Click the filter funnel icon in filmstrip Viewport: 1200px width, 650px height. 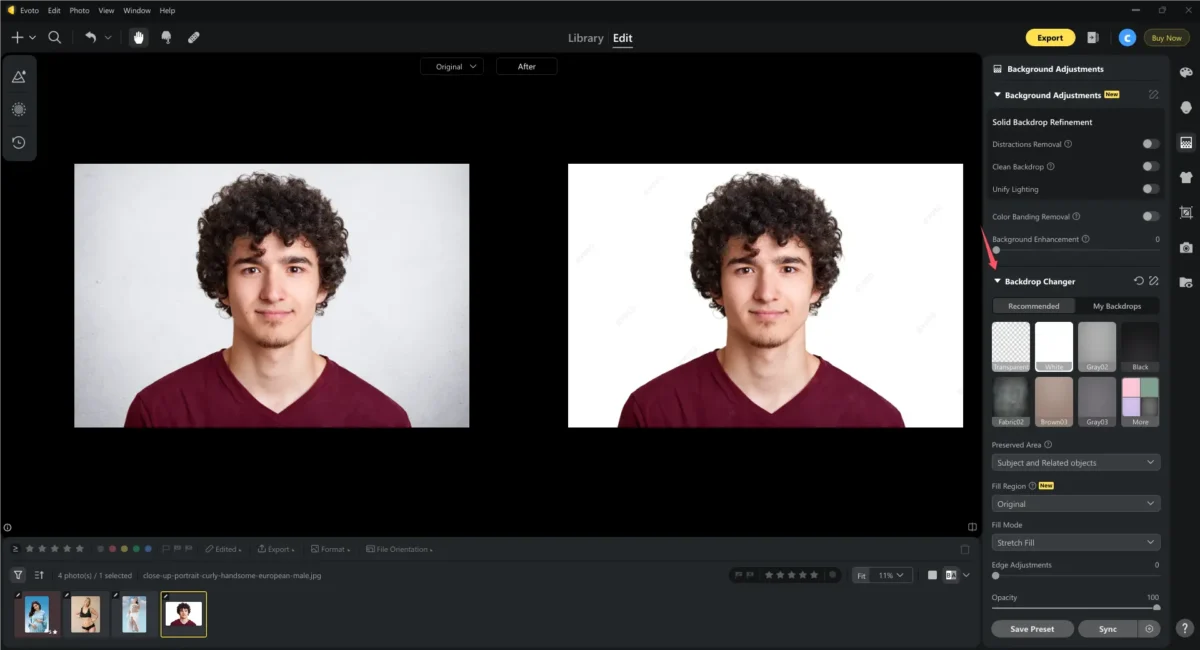pos(18,575)
